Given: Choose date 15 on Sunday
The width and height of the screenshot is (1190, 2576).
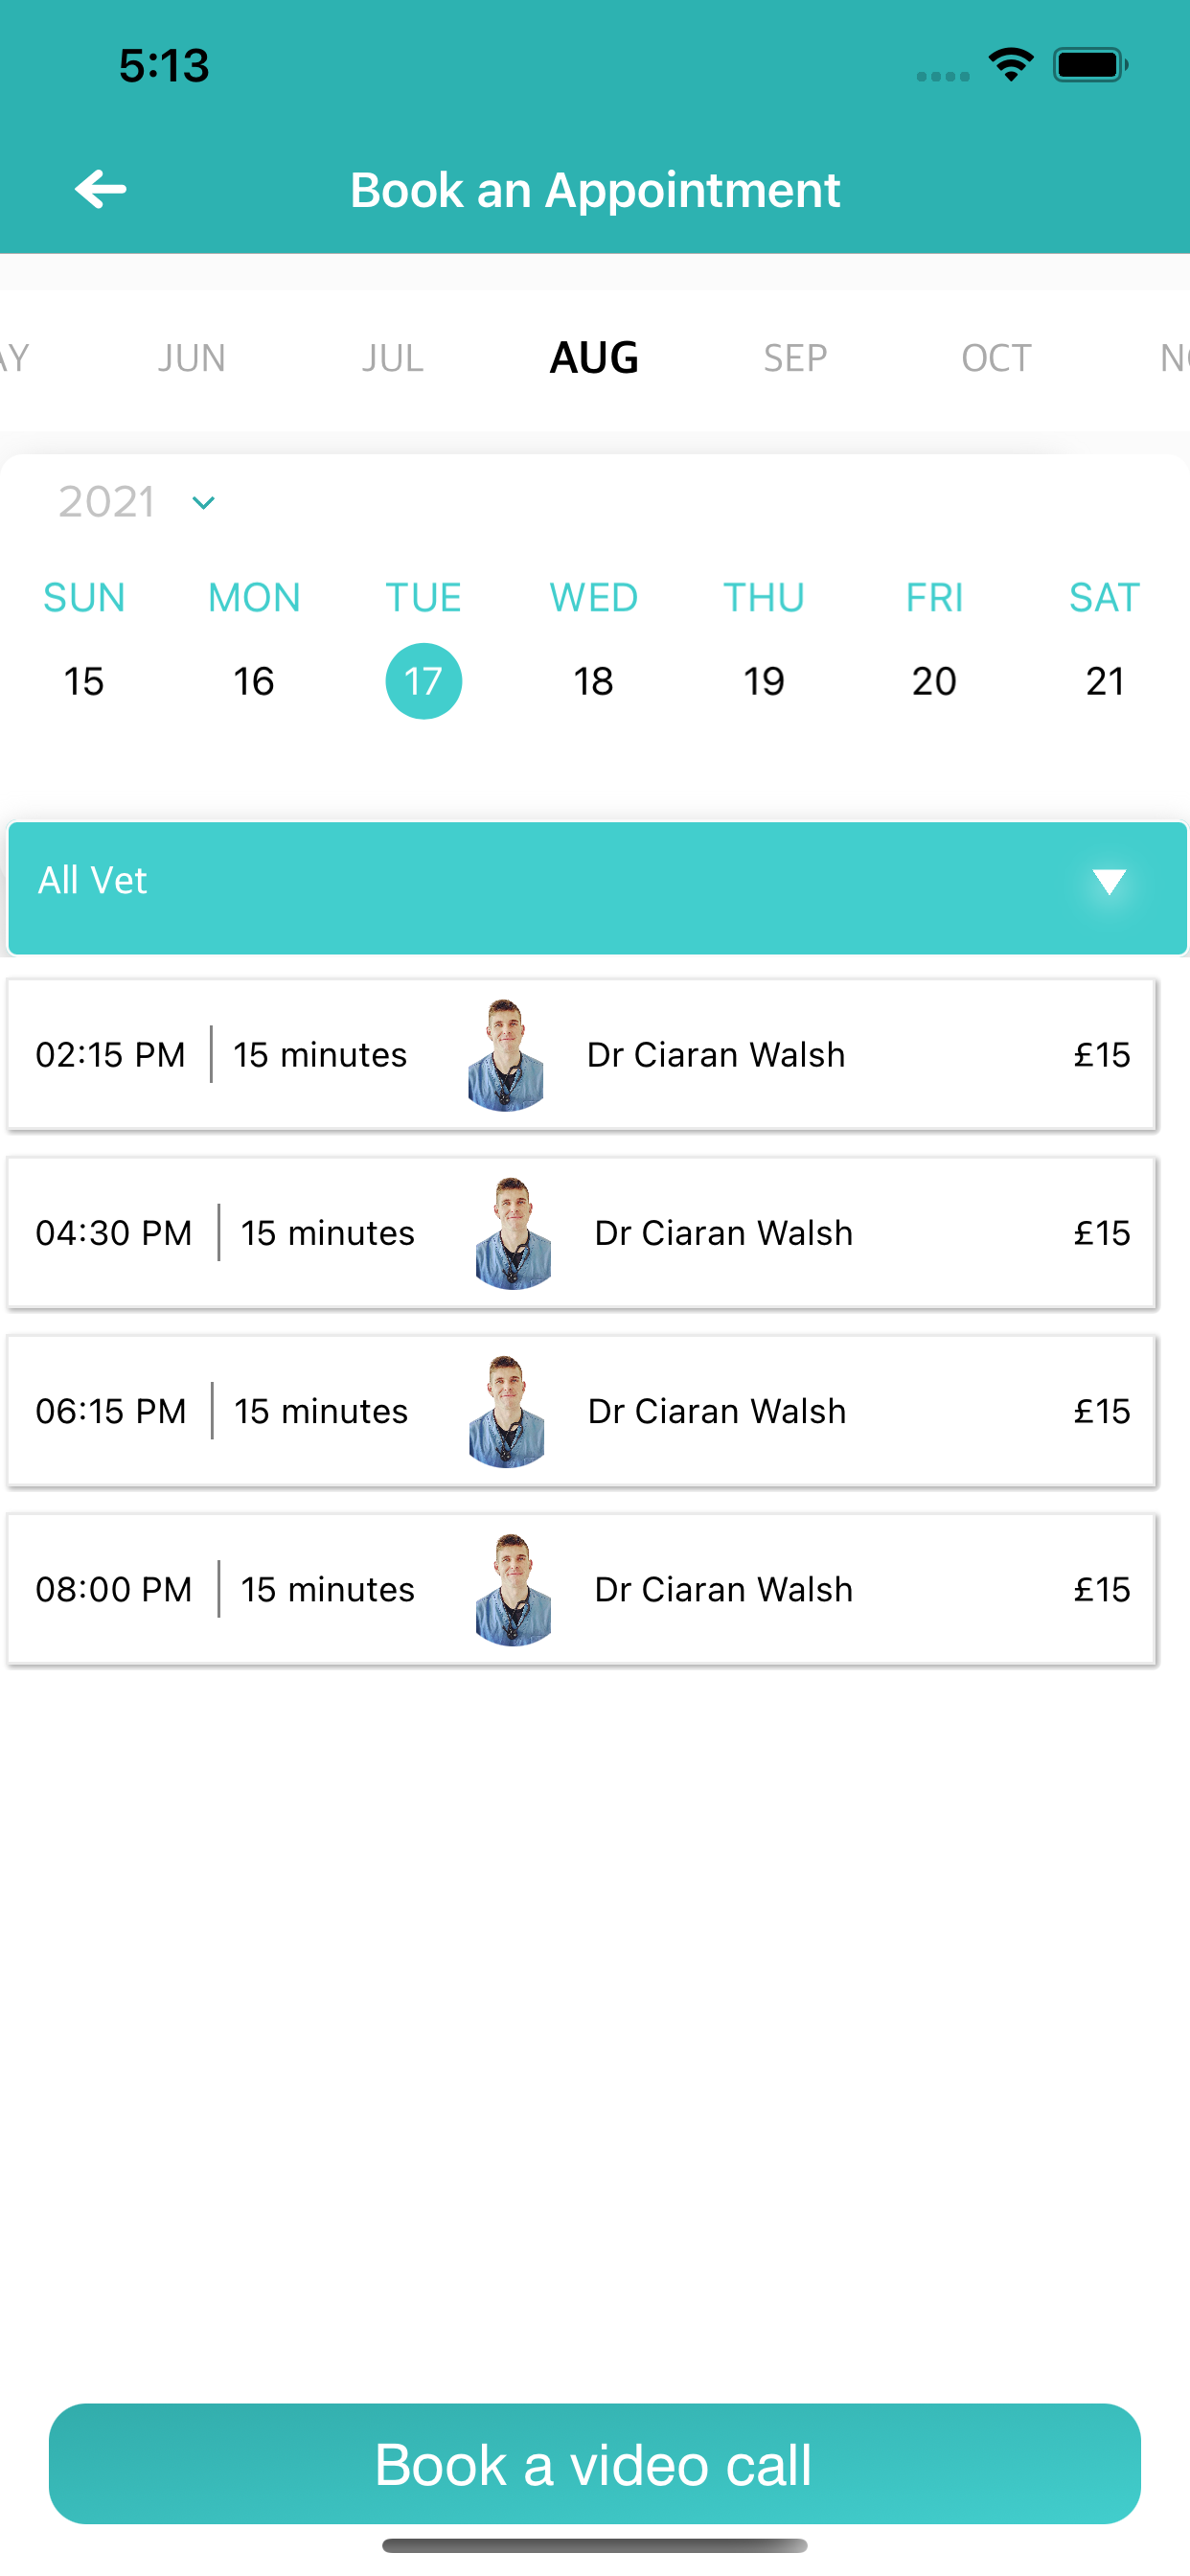Looking at the screenshot, I should click(x=84, y=682).
